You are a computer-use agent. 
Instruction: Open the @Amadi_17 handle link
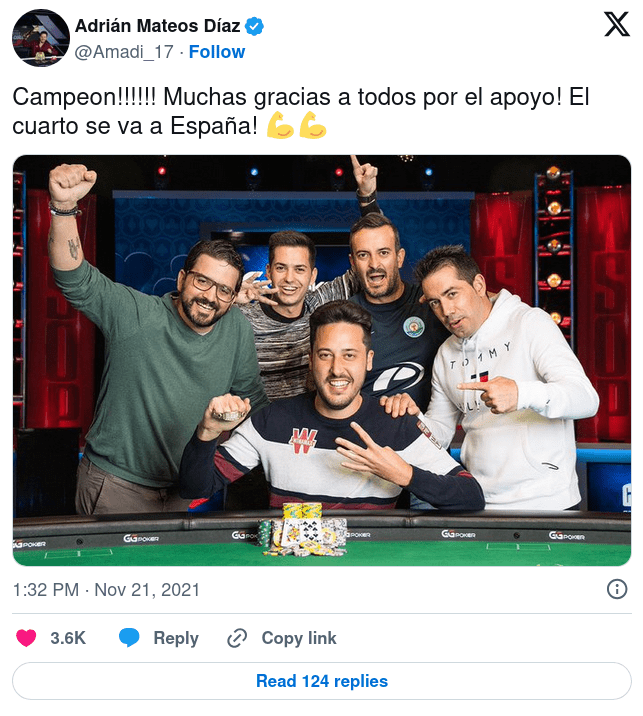[x=124, y=52]
